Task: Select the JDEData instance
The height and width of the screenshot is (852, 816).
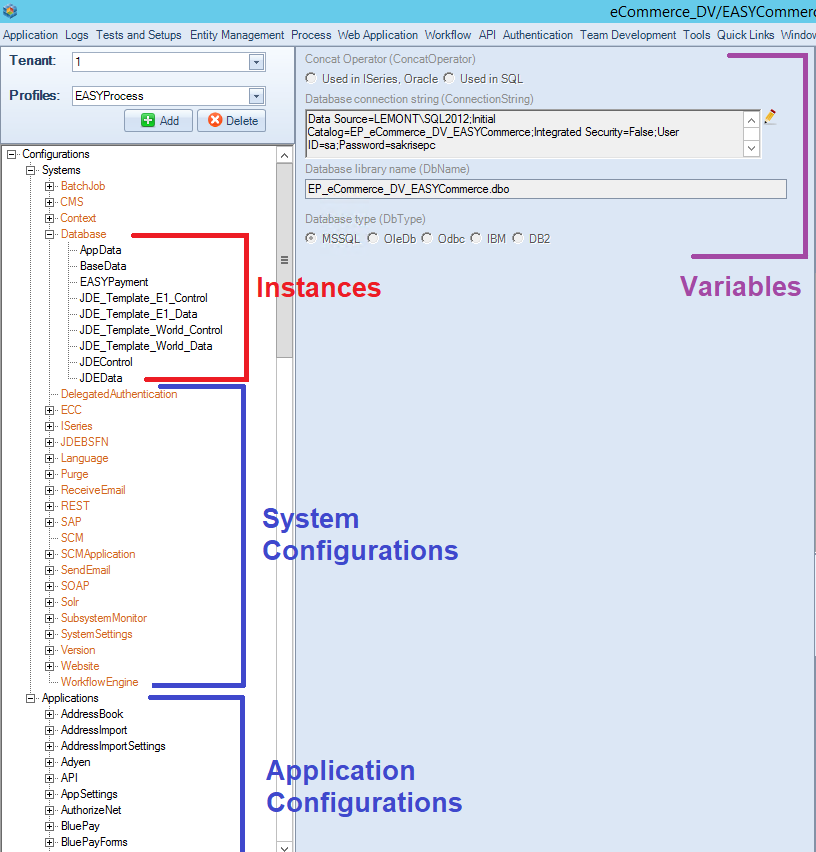Action: 101,378
